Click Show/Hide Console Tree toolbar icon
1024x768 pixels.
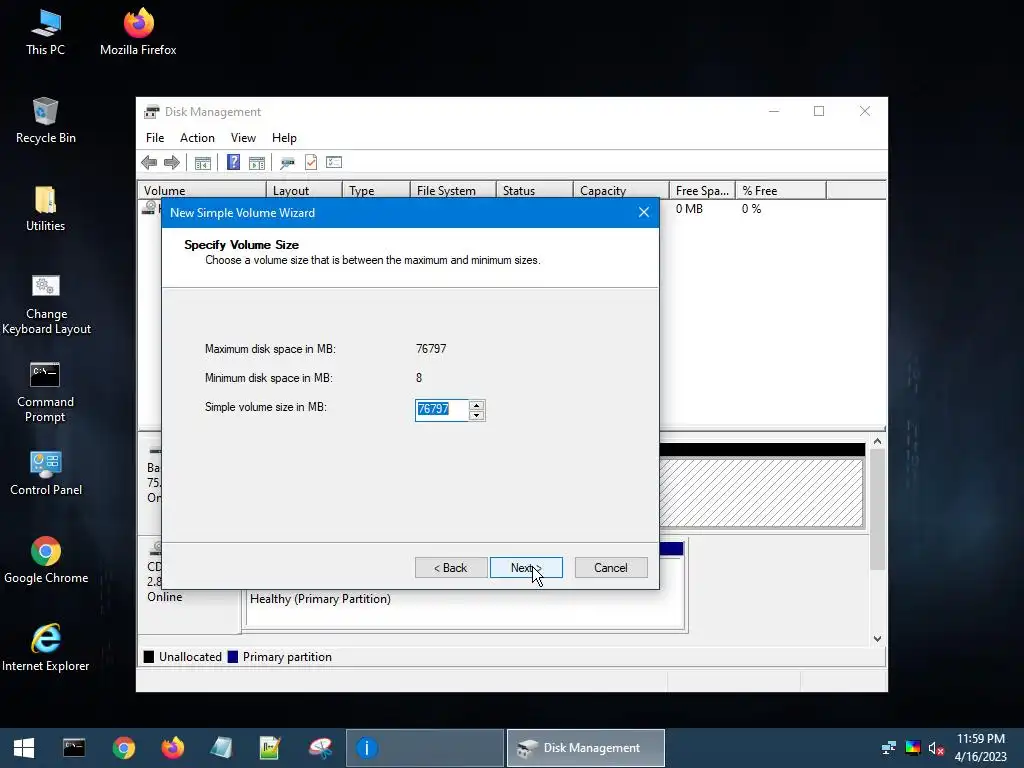tap(202, 163)
